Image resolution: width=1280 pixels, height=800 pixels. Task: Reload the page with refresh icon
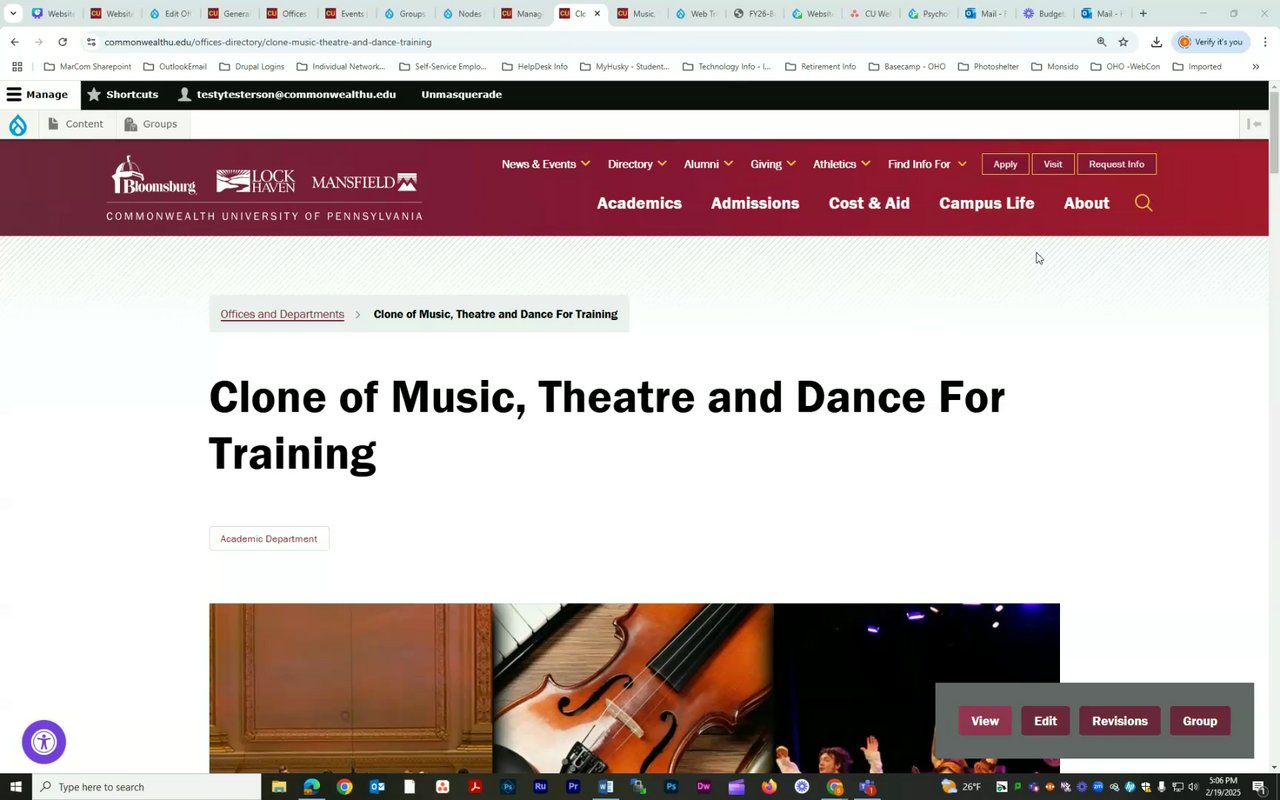tap(62, 42)
